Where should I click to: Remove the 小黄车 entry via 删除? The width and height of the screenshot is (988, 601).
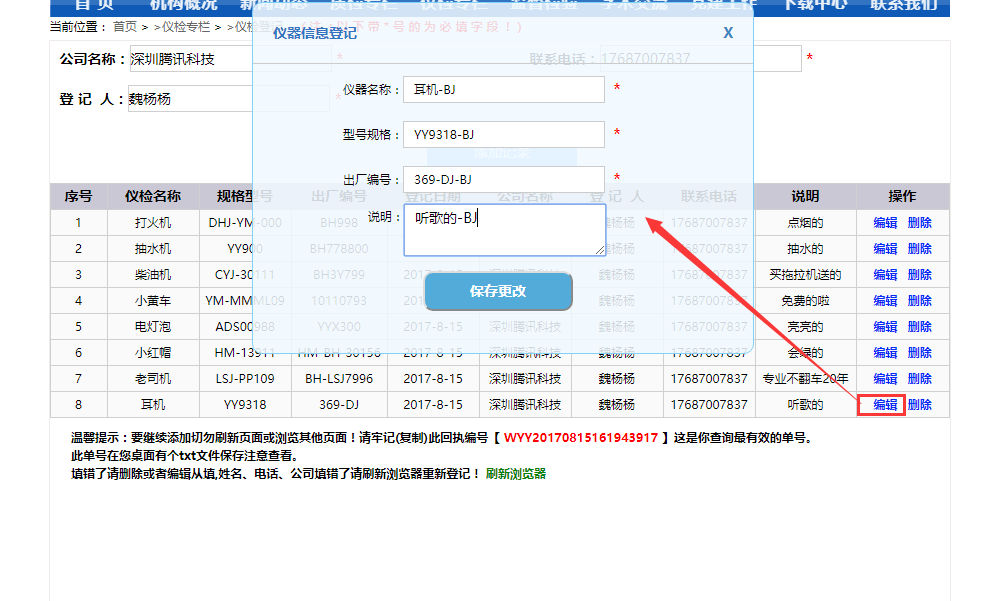(x=920, y=300)
